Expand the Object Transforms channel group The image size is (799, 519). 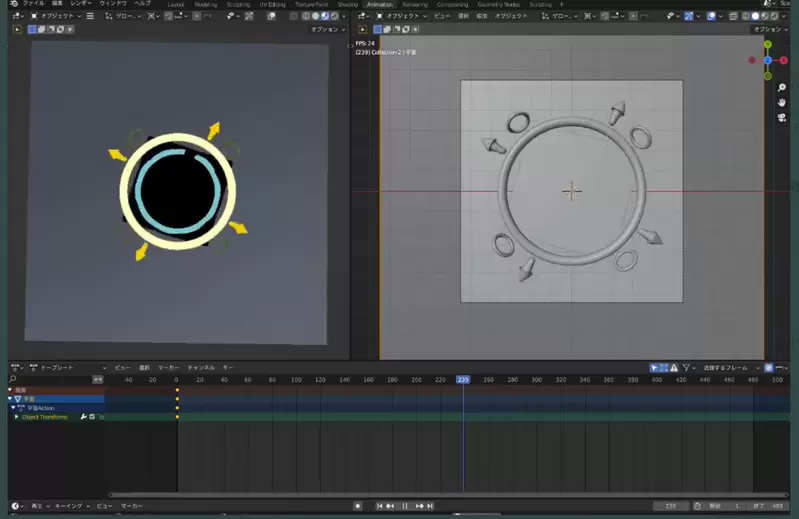[16, 417]
